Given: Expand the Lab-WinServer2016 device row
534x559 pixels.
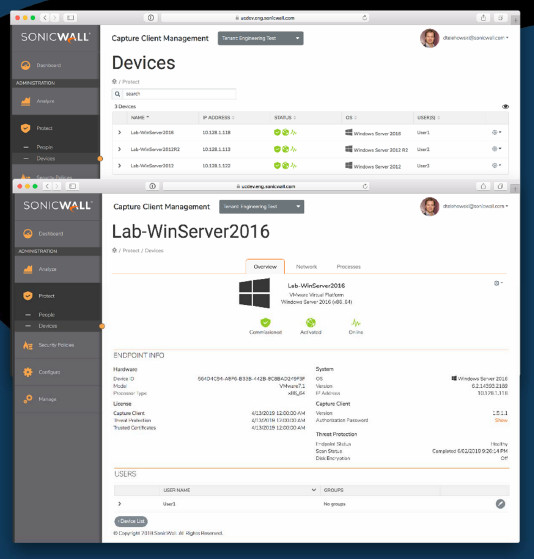Looking at the screenshot, I should click(x=119, y=132).
